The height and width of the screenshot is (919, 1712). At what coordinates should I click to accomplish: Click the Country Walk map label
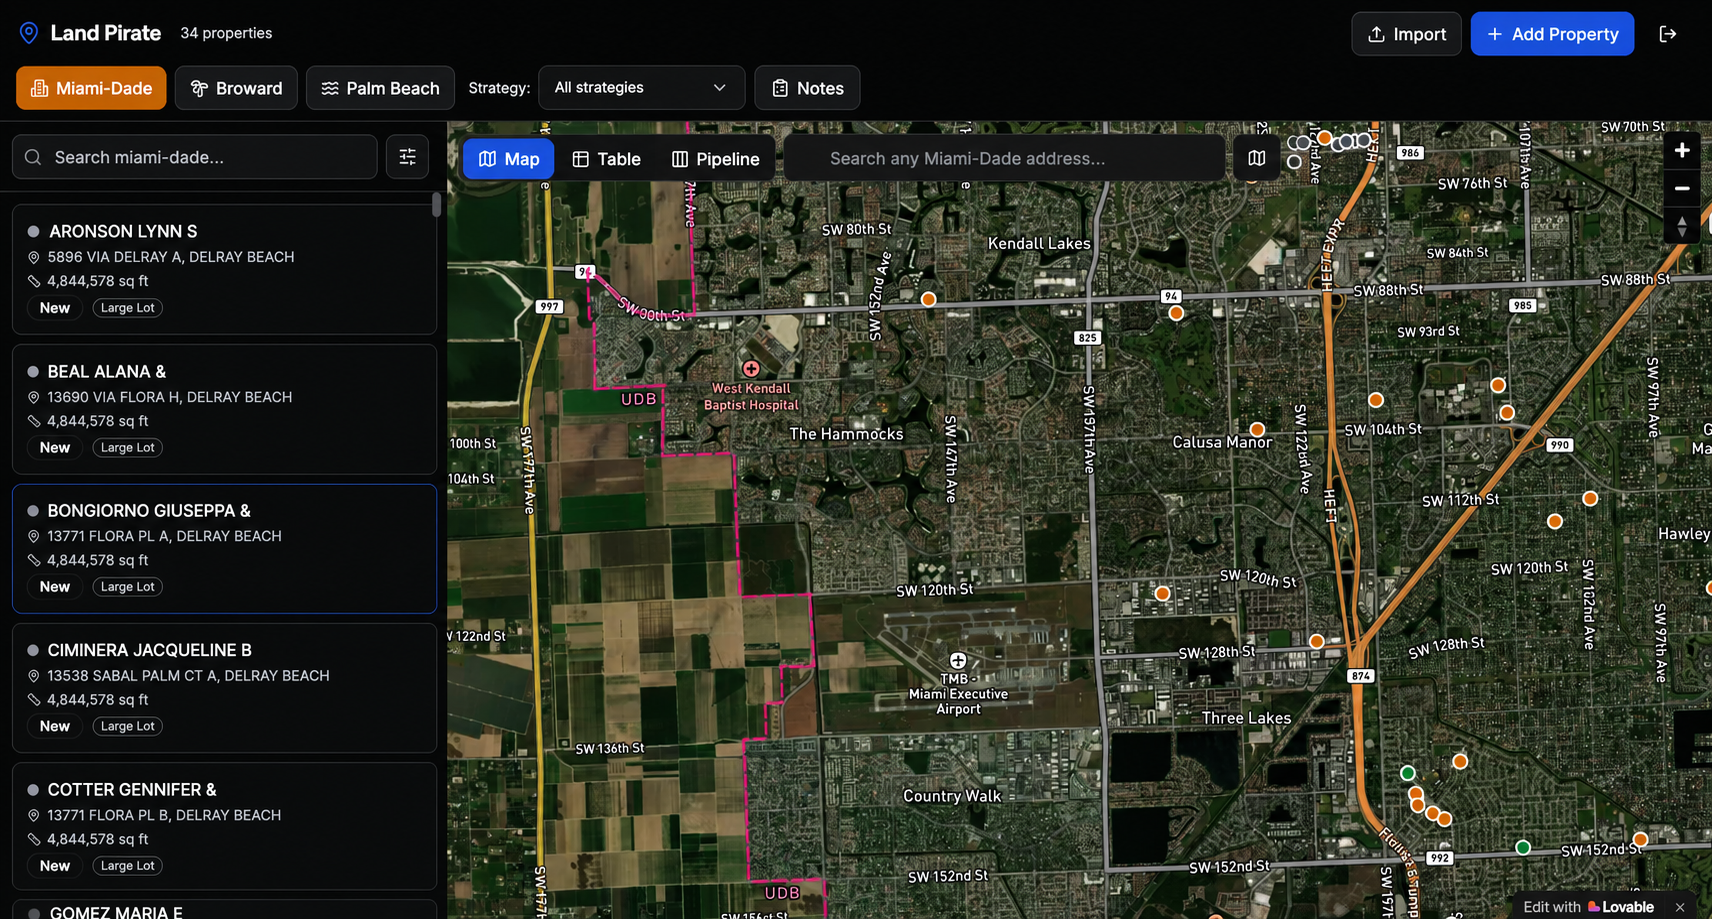point(952,796)
